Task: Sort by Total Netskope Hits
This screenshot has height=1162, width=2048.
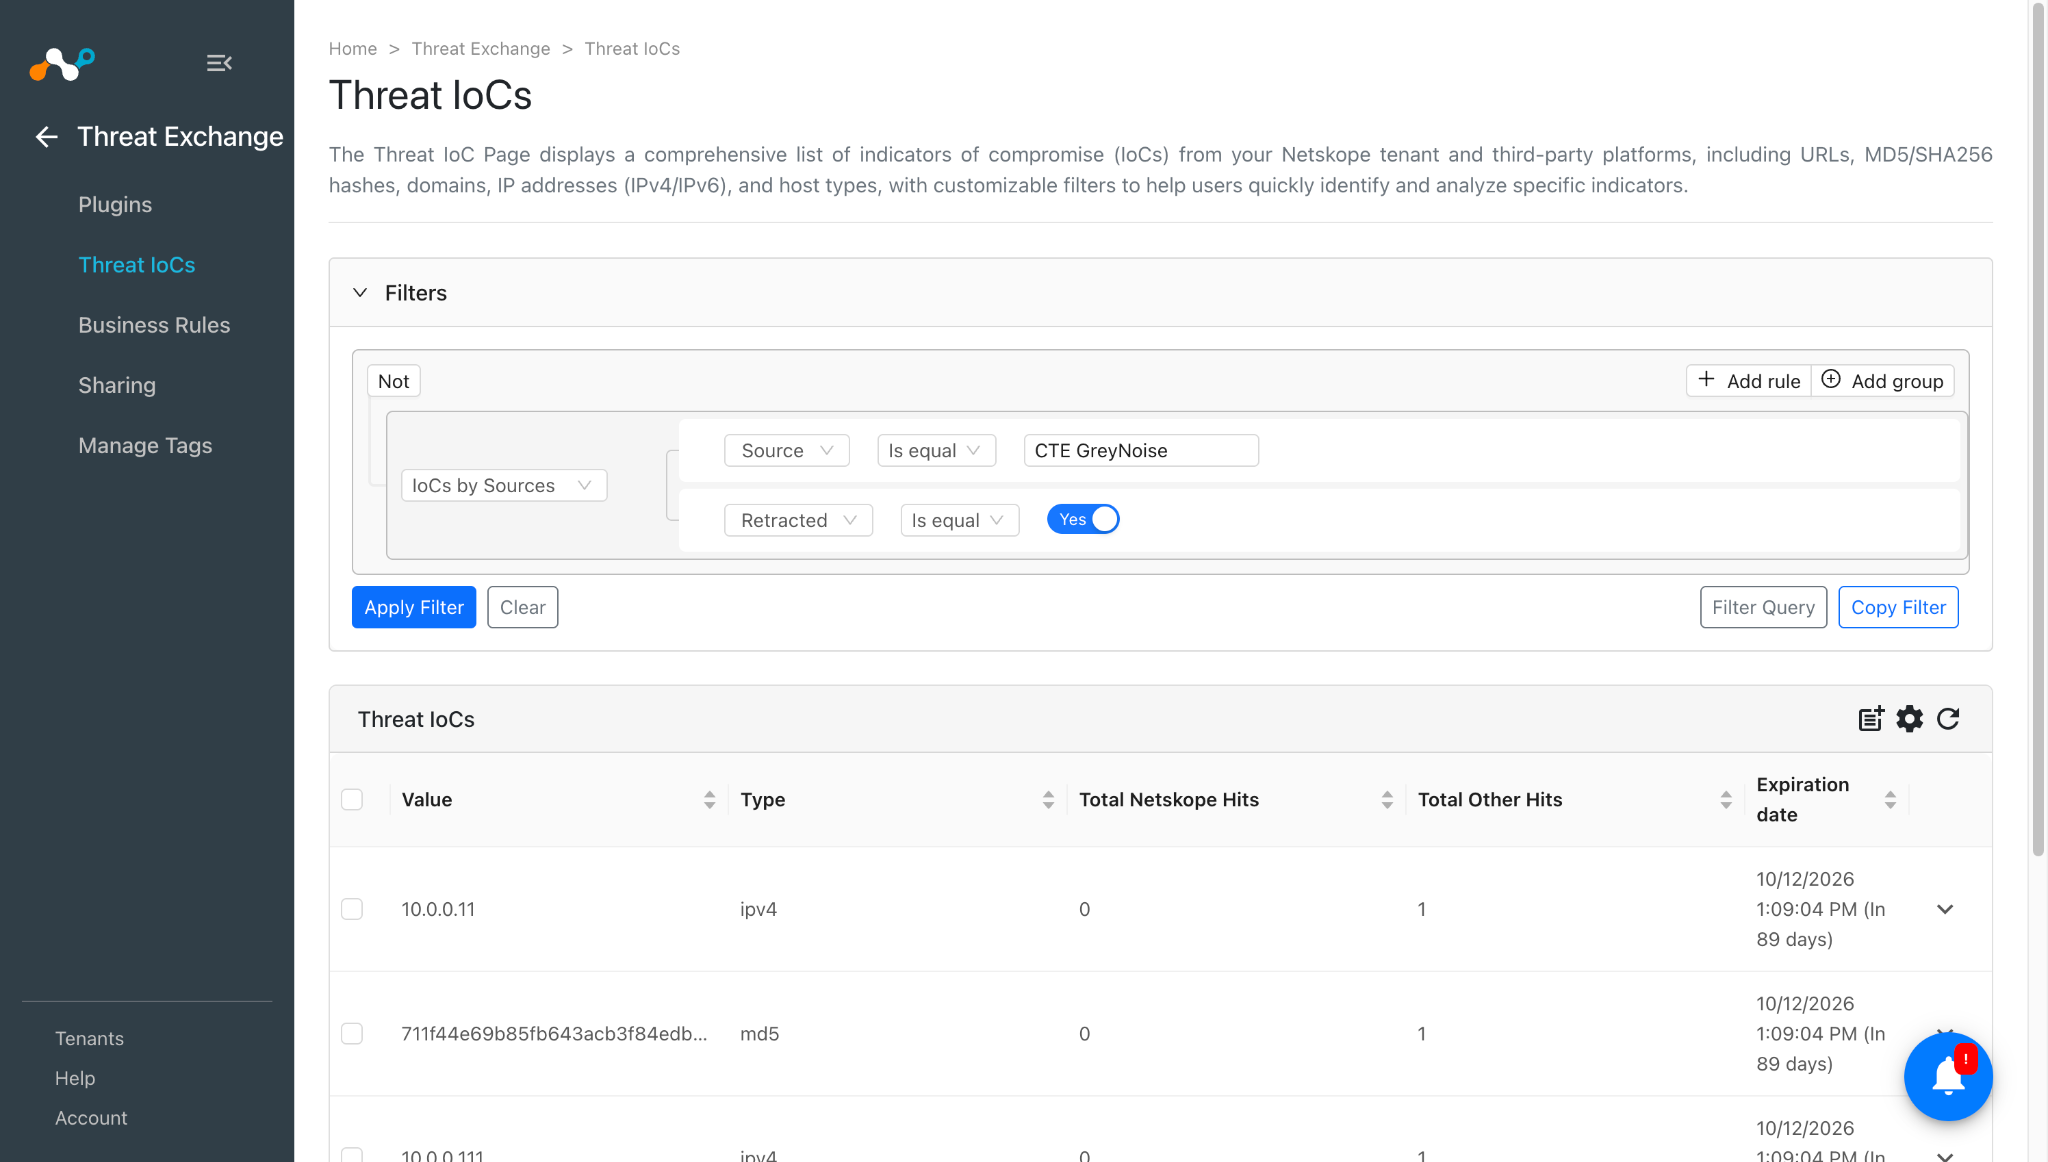Action: (x=1387, y=800)
